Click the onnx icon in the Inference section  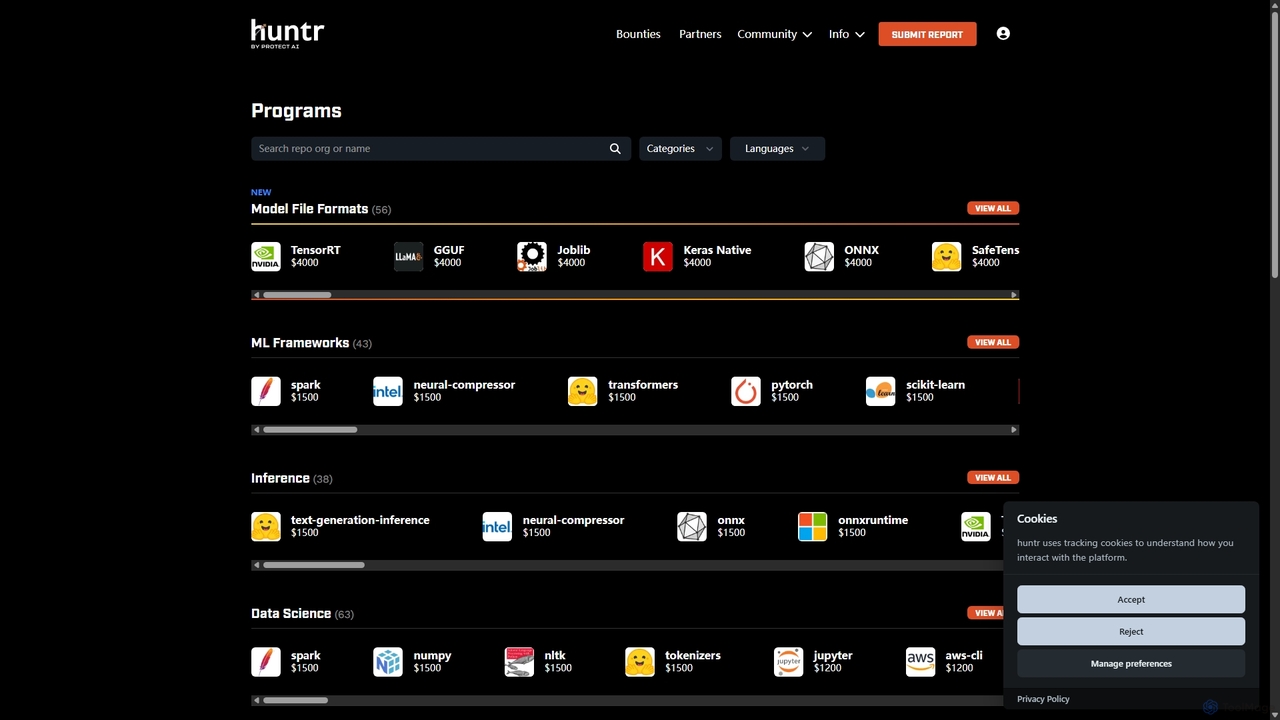click(x=692, y=527)
